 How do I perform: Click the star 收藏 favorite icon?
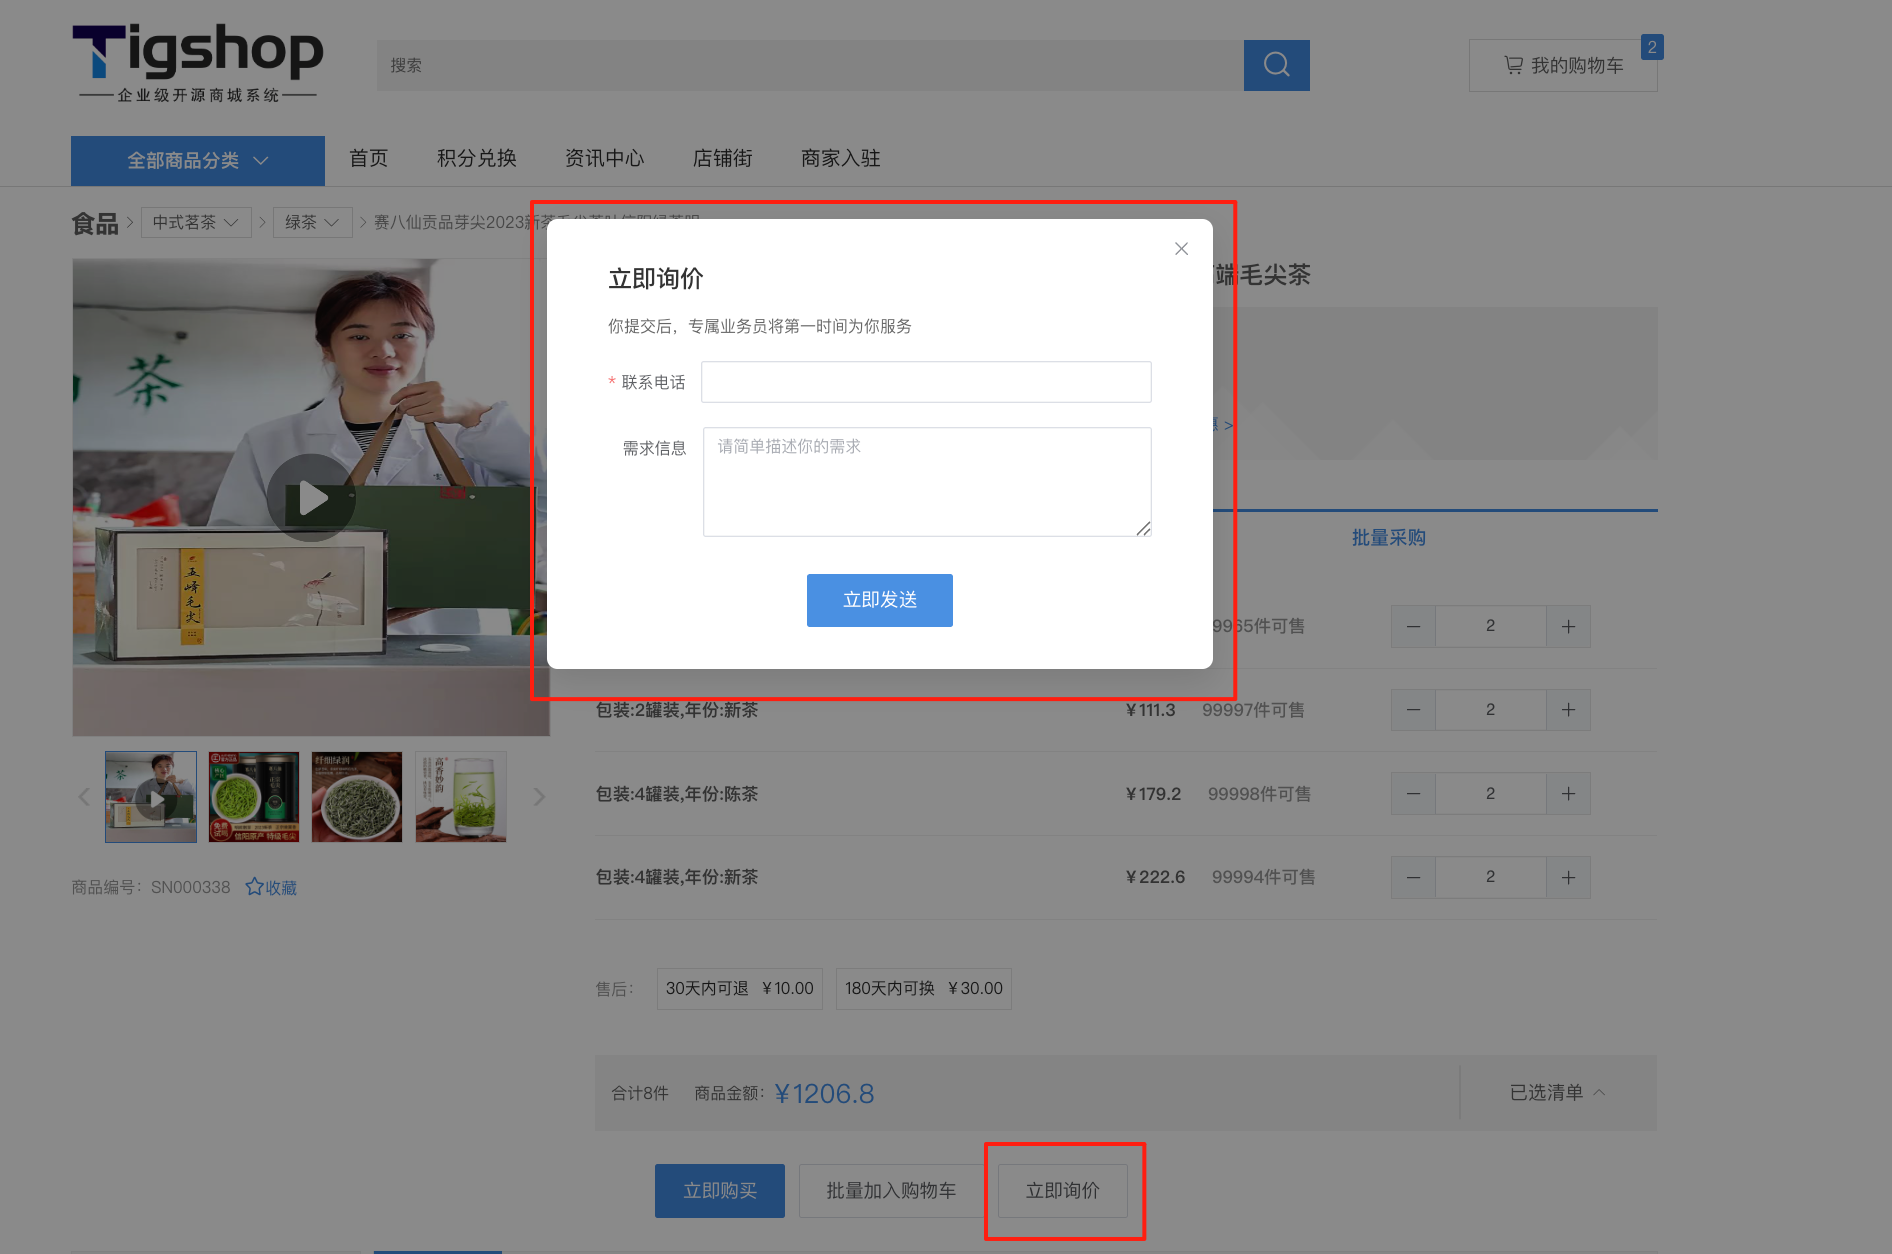[255, 887]
